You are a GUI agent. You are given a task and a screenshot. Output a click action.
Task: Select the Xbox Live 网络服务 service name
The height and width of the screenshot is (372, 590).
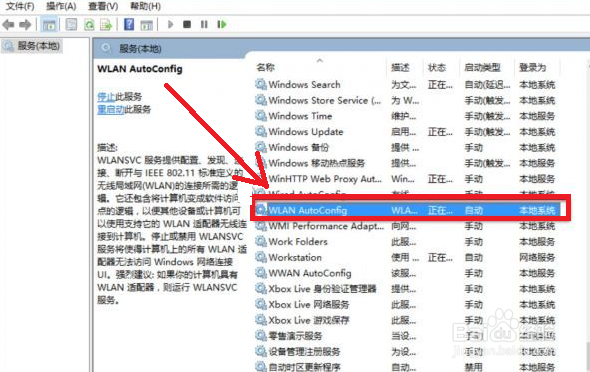pos(309,305)
